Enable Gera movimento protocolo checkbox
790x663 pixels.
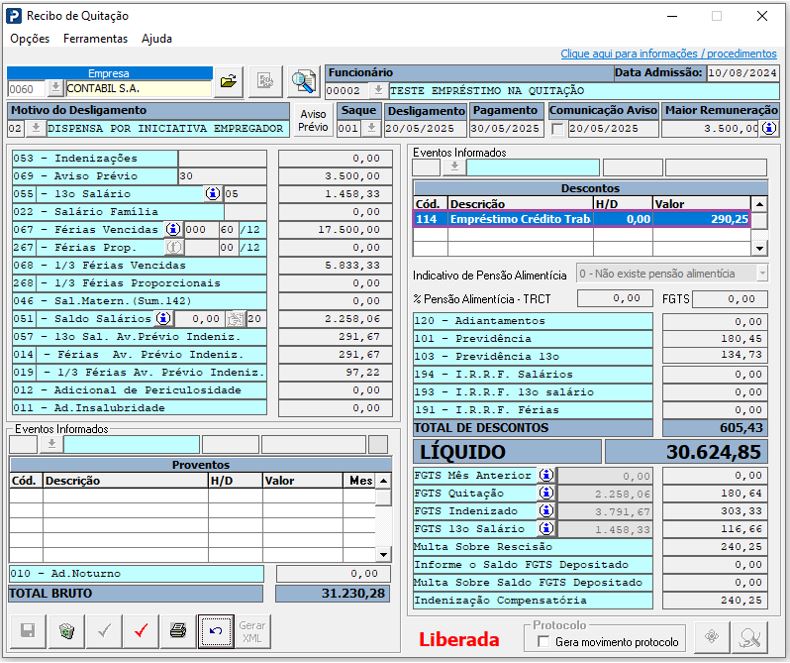tap(543, 642)
